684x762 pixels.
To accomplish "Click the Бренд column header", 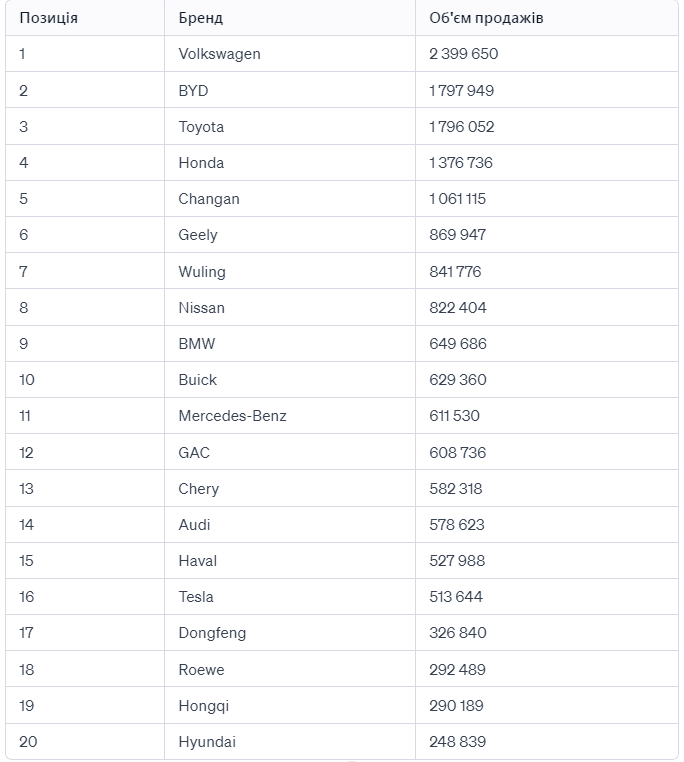I will 200,18.
